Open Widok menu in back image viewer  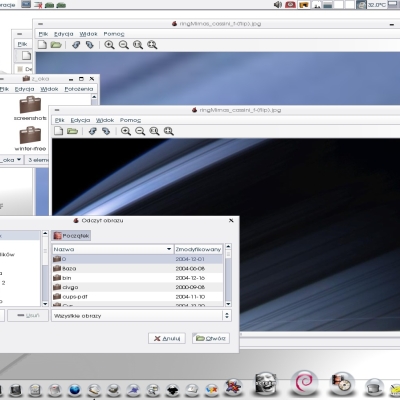point(88,34)
